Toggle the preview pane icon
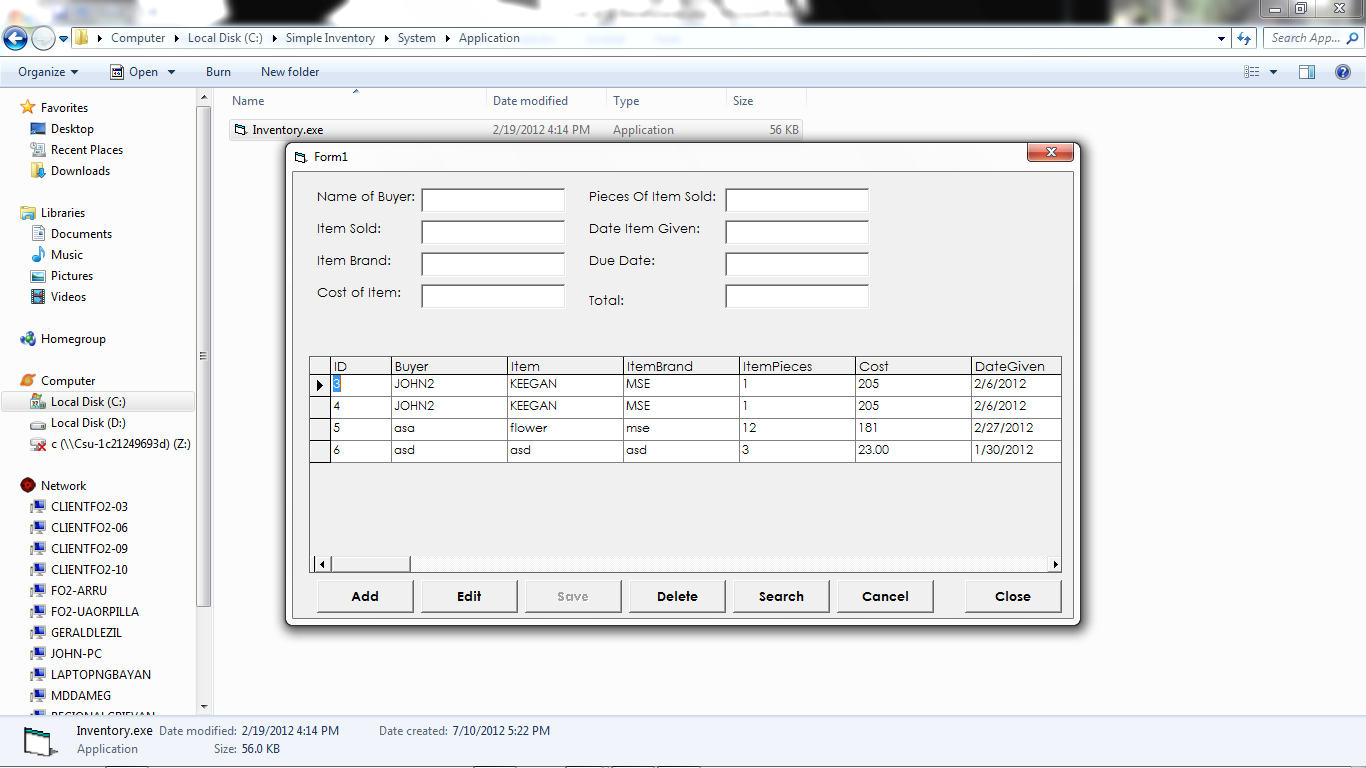Image resolution: width=1366 pixels, height=768 pixels. [x=1307, y=72]
